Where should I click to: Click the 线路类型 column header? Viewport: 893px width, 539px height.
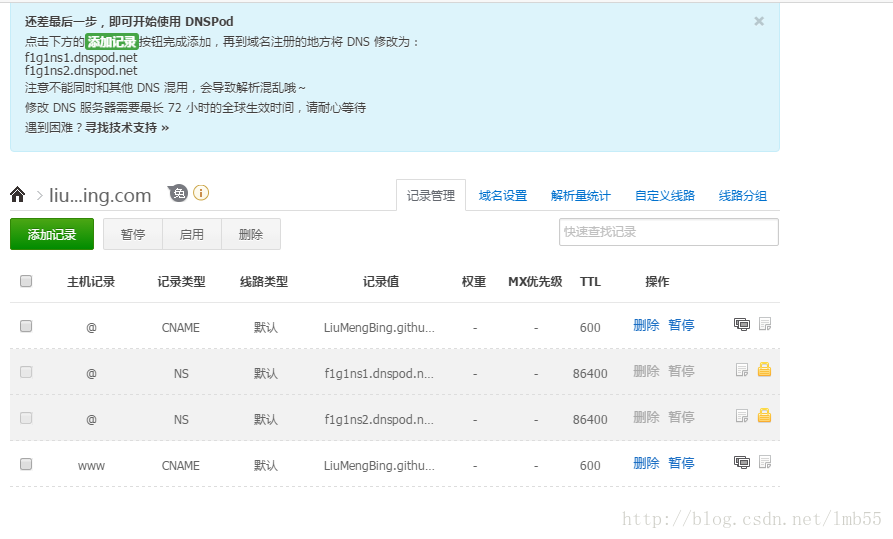click(x=264, y=281)
